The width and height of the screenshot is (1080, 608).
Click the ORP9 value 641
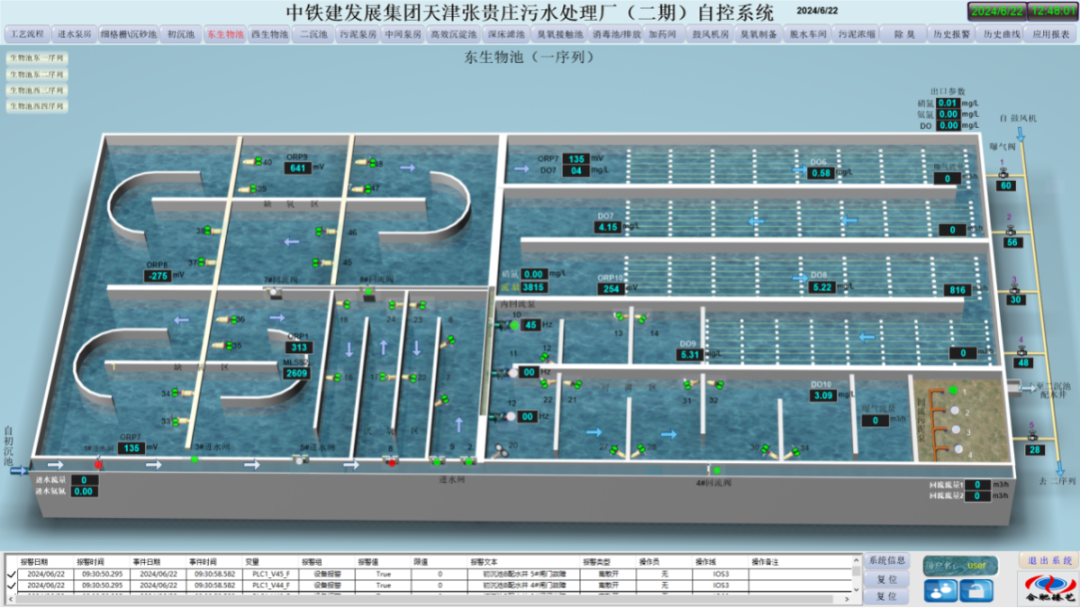[298, 168]
